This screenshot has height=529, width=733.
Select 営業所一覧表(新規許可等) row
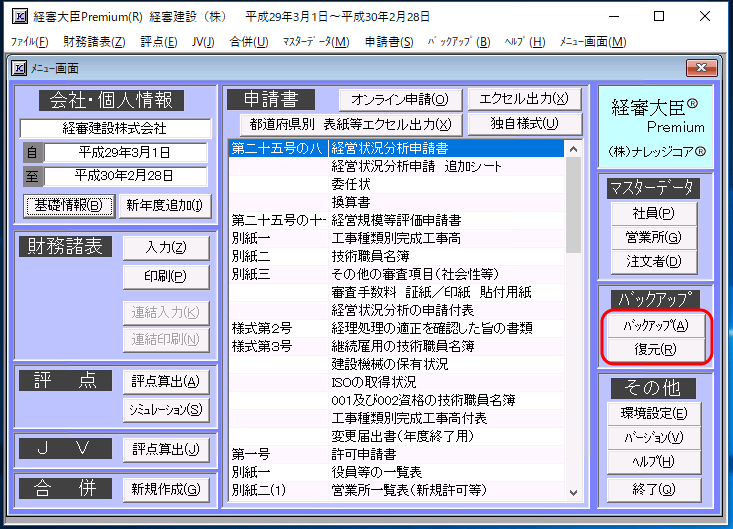click(x=396, y=490)
